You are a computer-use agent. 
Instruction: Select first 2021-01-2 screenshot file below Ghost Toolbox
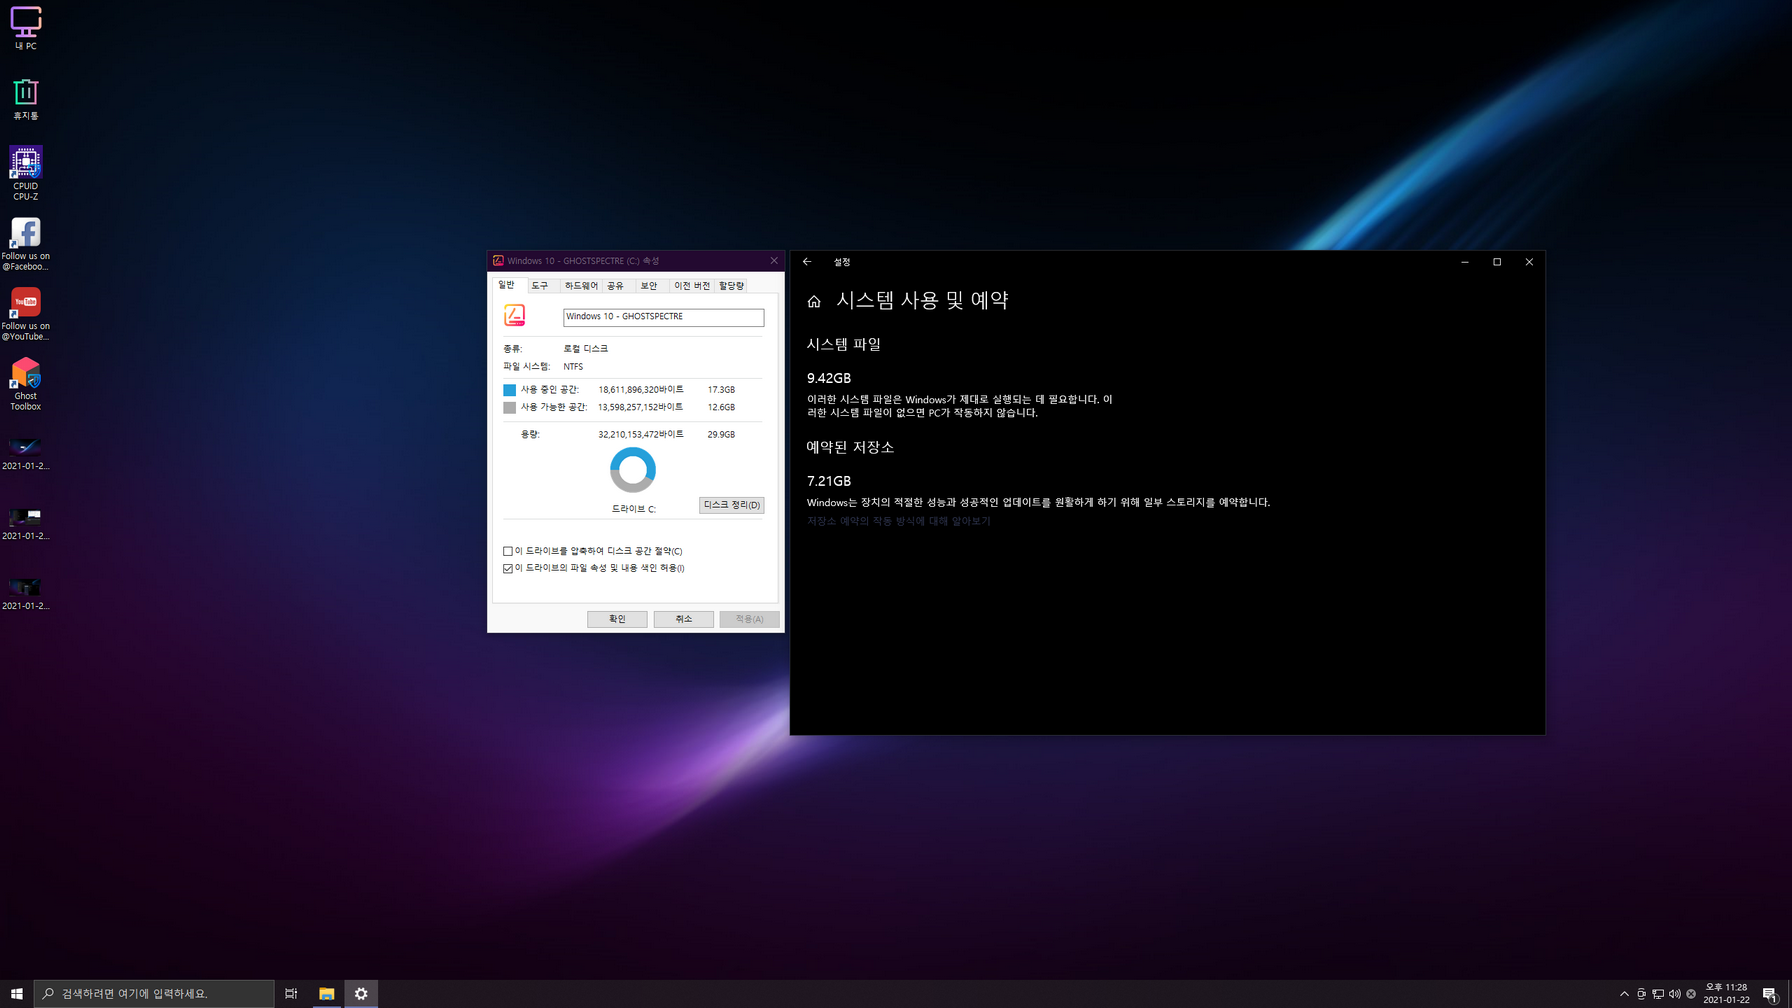(26, 454)
